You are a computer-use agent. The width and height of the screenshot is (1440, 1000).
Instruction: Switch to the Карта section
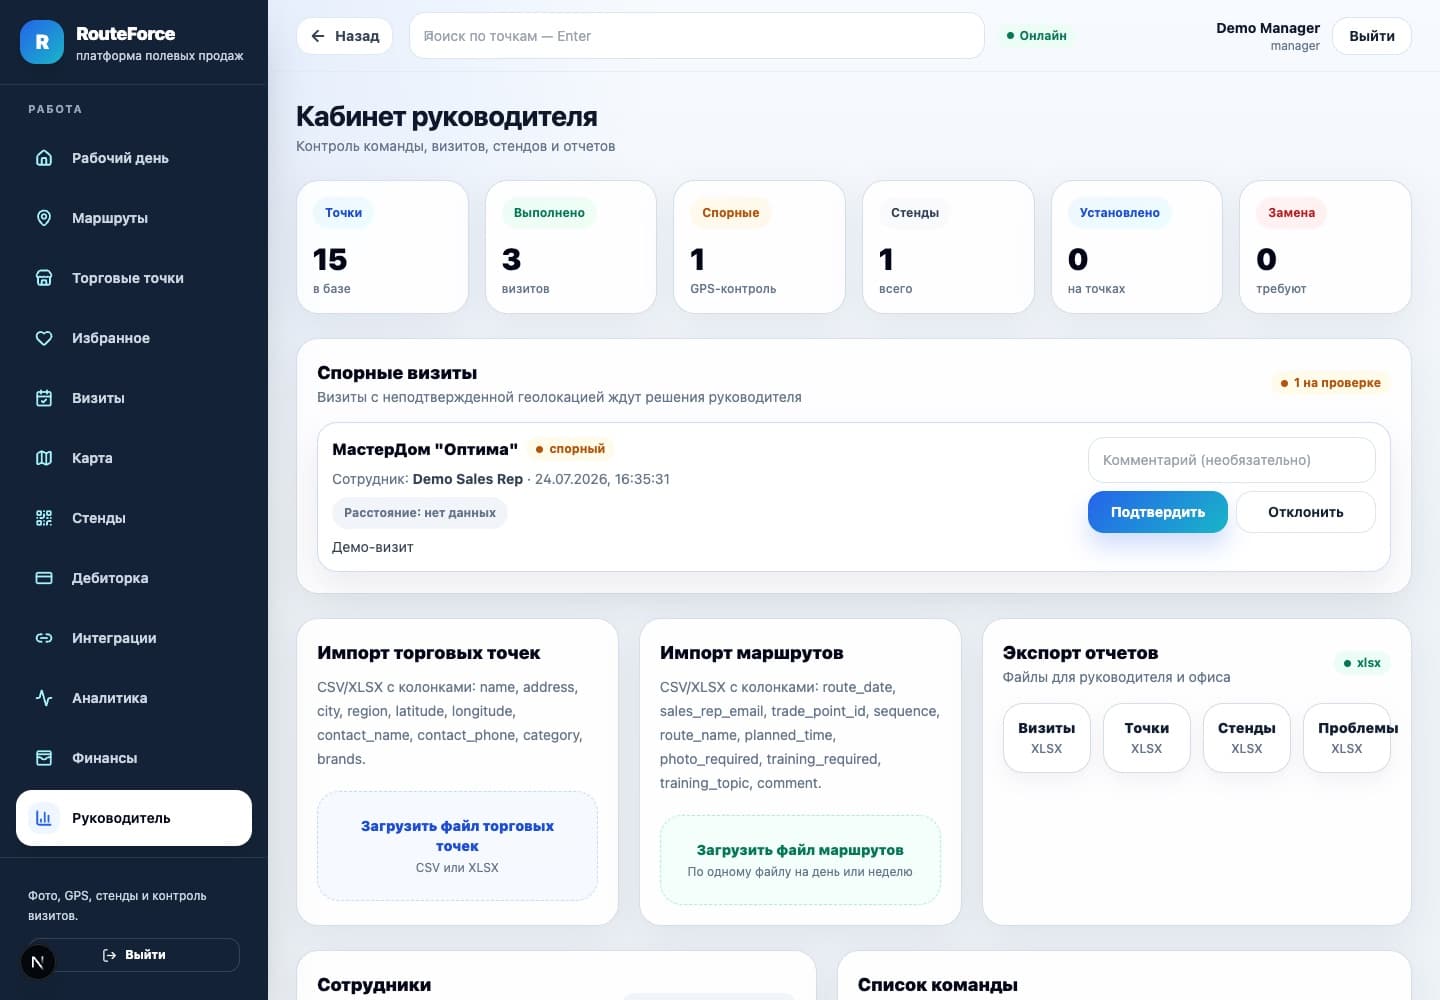point(134,458)
